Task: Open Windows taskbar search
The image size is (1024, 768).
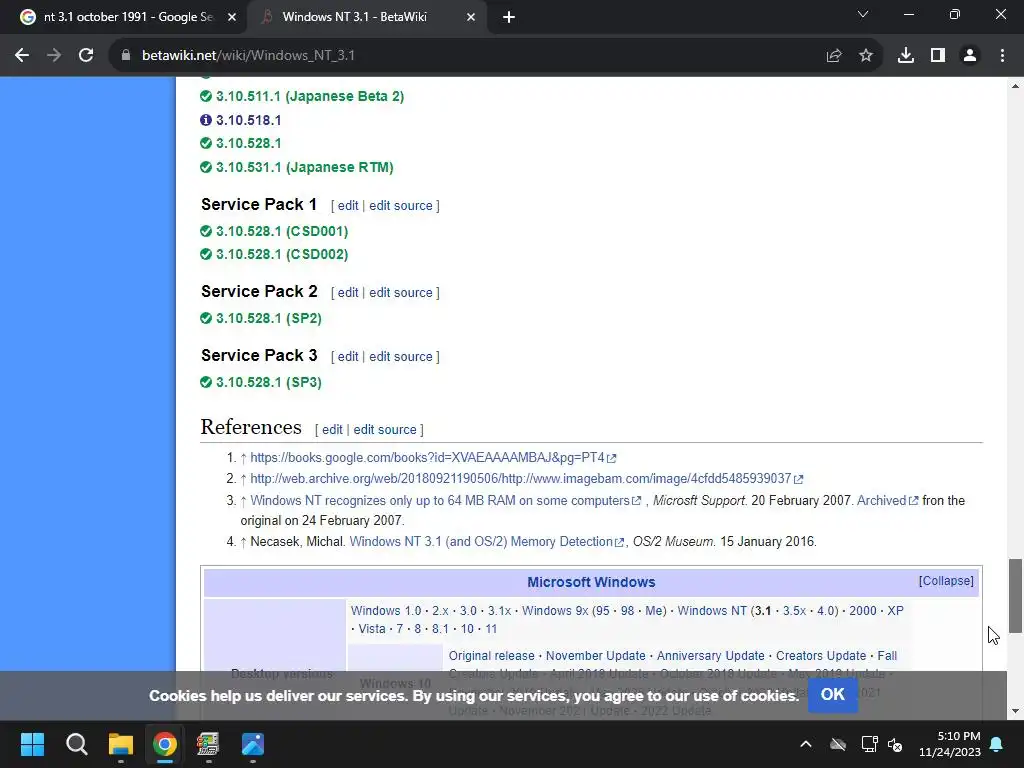Action: (x=76, y=744)
